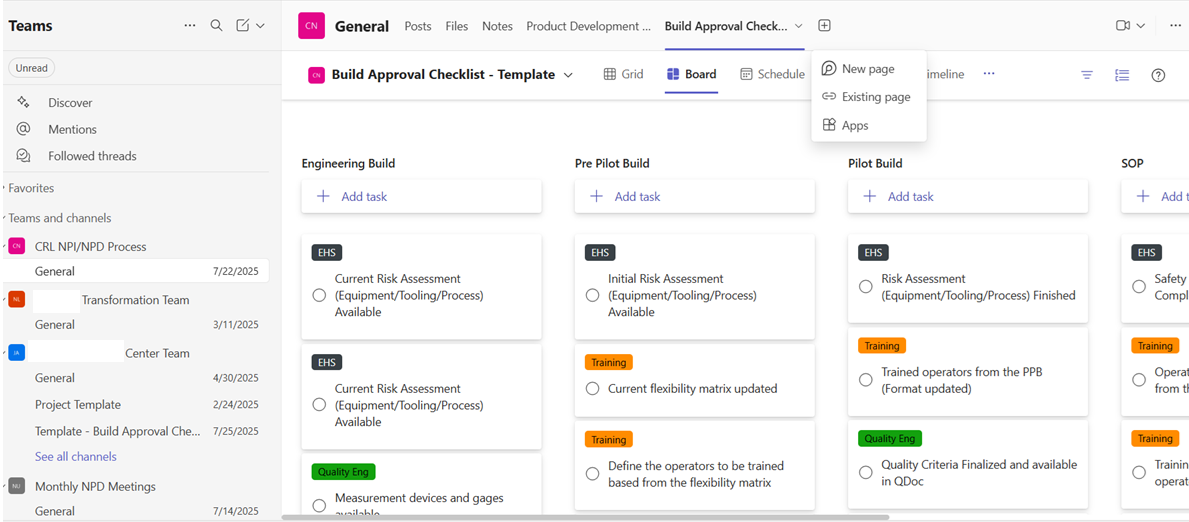Open Mentions in the sidebar

coord(72,129)
